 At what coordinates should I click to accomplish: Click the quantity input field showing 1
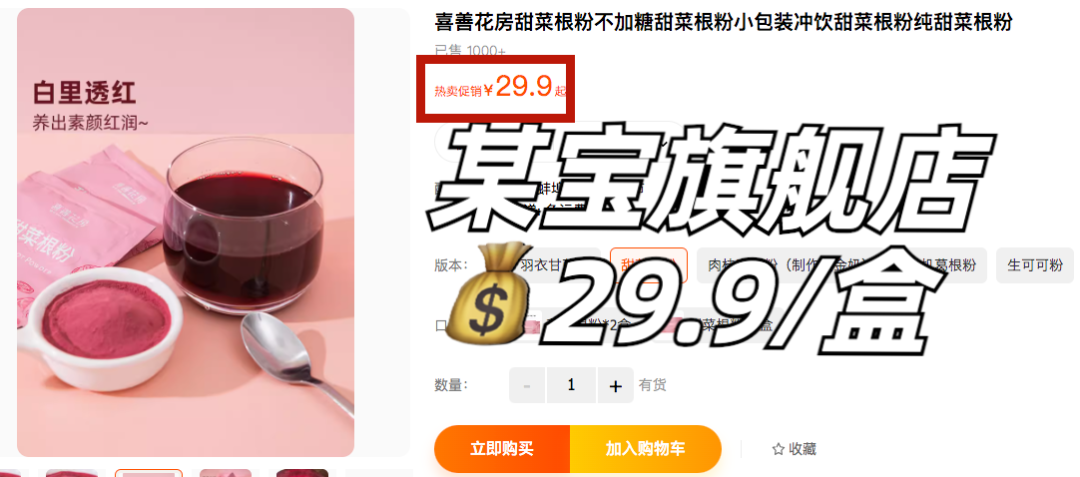coord(571,385)
